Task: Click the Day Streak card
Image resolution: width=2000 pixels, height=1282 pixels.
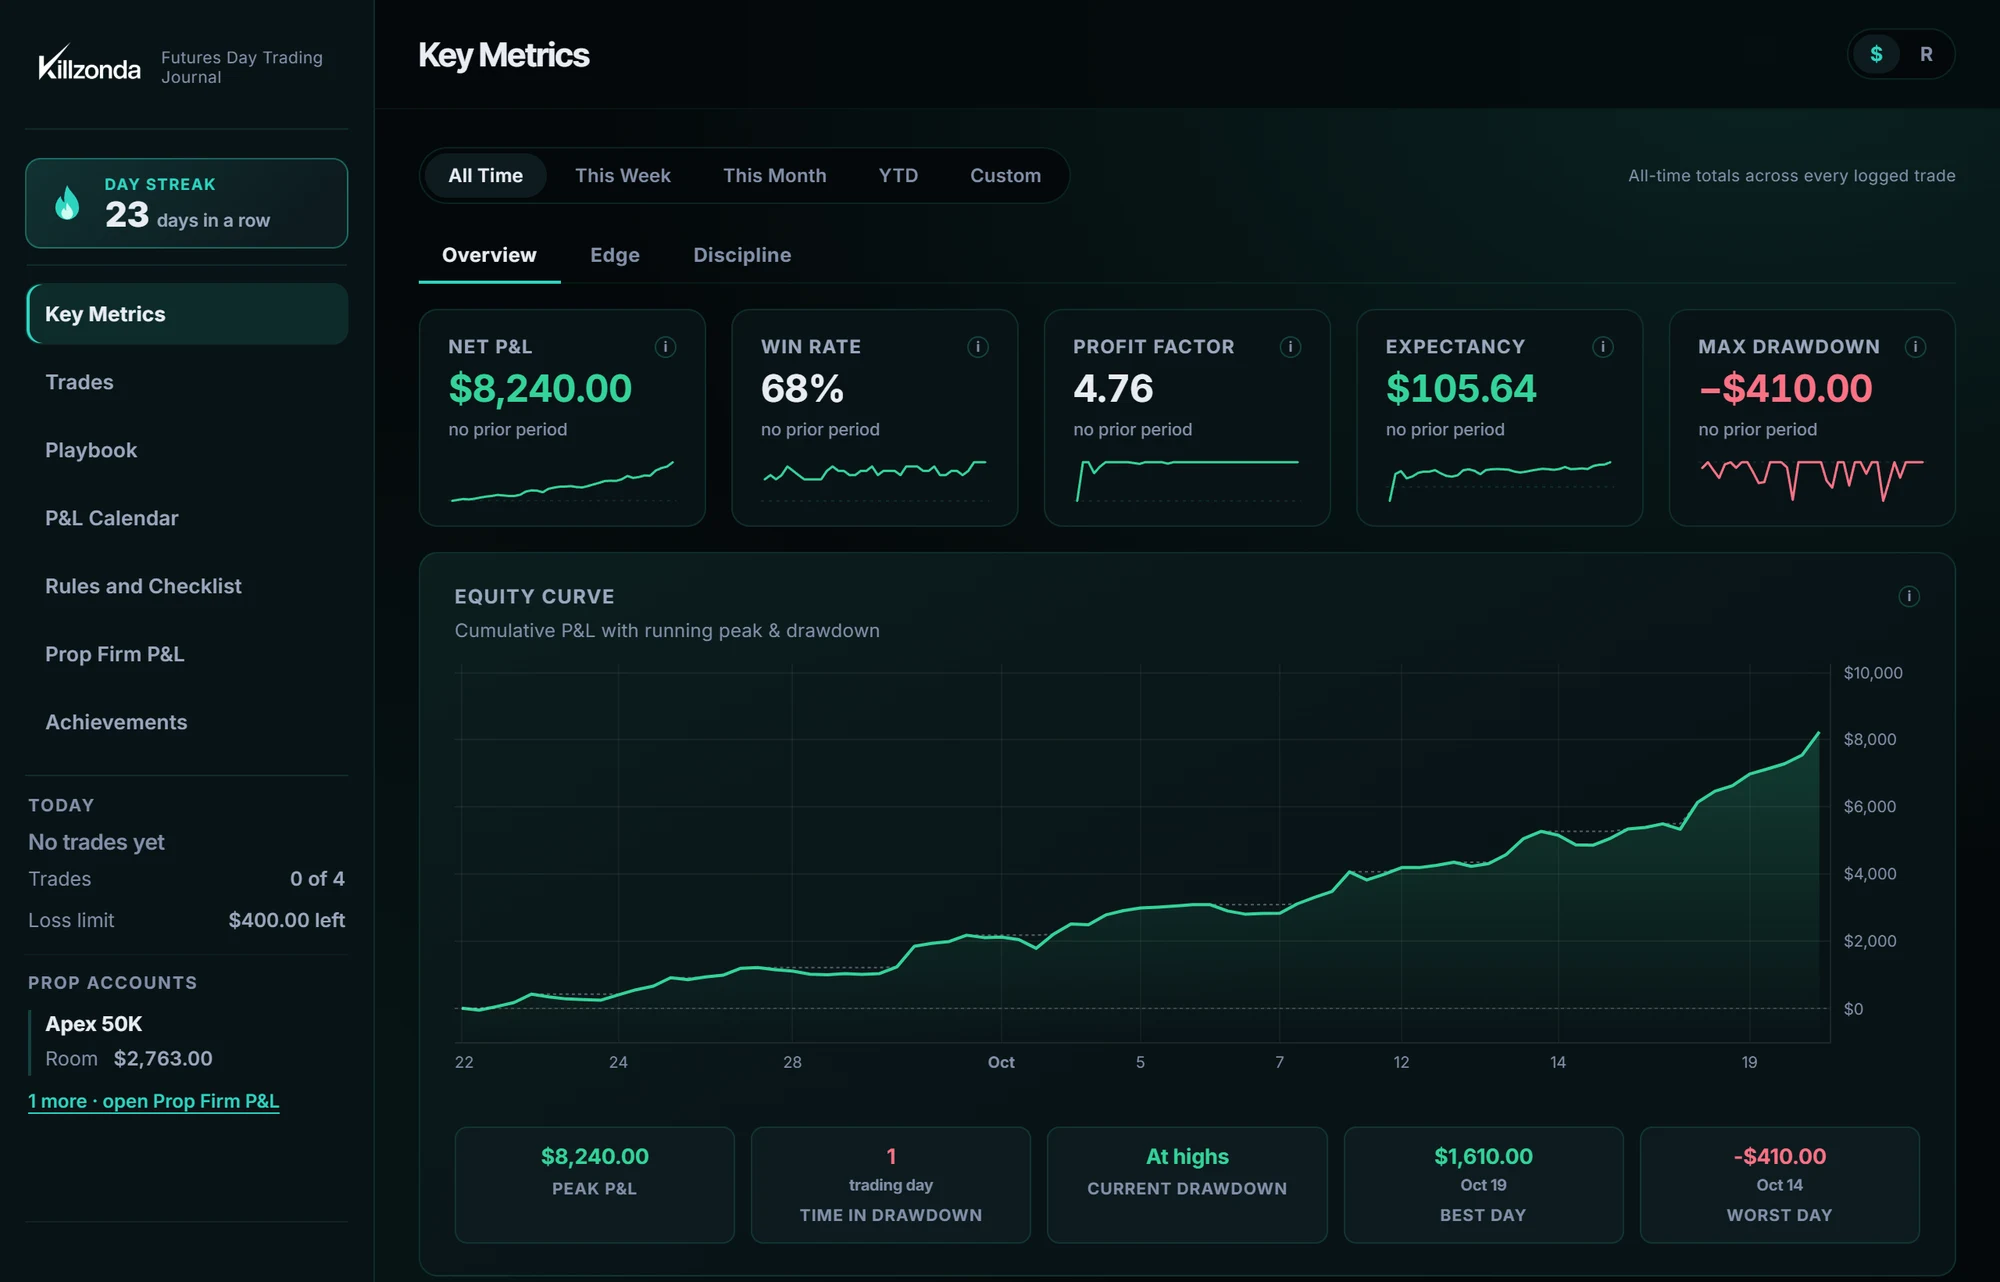Action: [x=187, y=203]
